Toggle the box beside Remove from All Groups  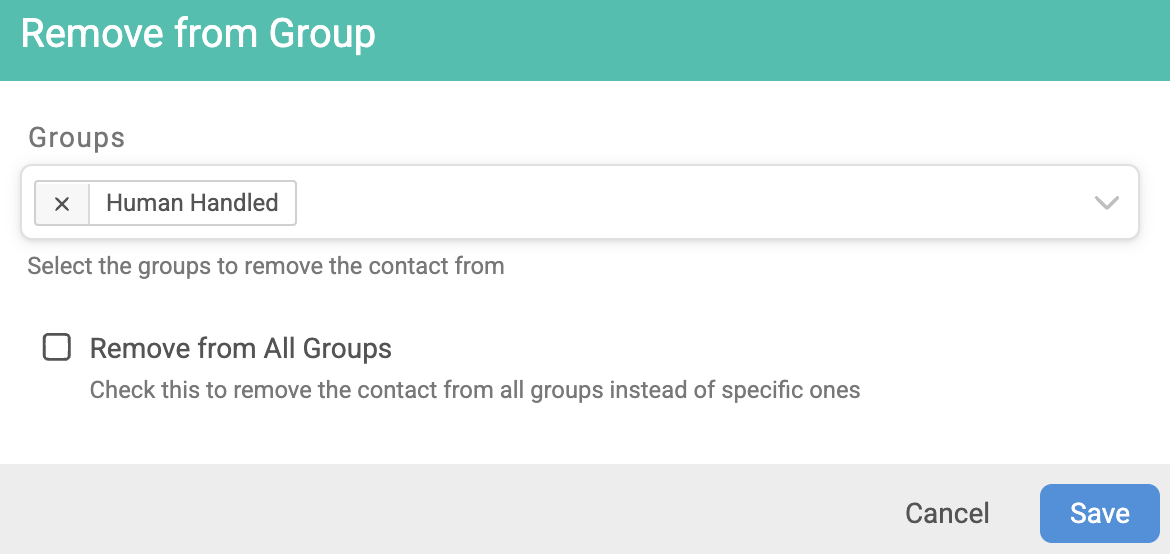pyautogui.click(x=57, y=348)
